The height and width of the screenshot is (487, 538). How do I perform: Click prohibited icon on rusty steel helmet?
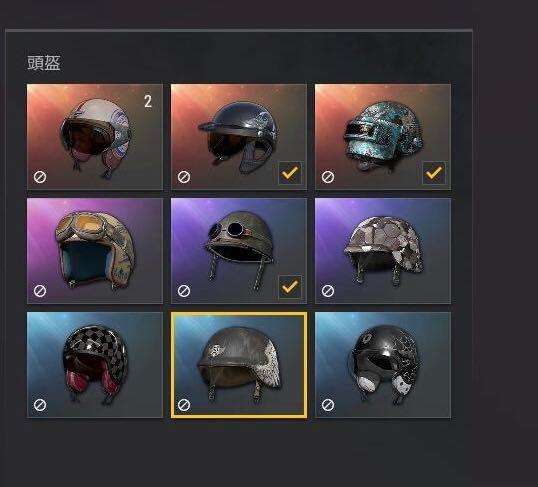pyautogui.click(x=184, y=405)
